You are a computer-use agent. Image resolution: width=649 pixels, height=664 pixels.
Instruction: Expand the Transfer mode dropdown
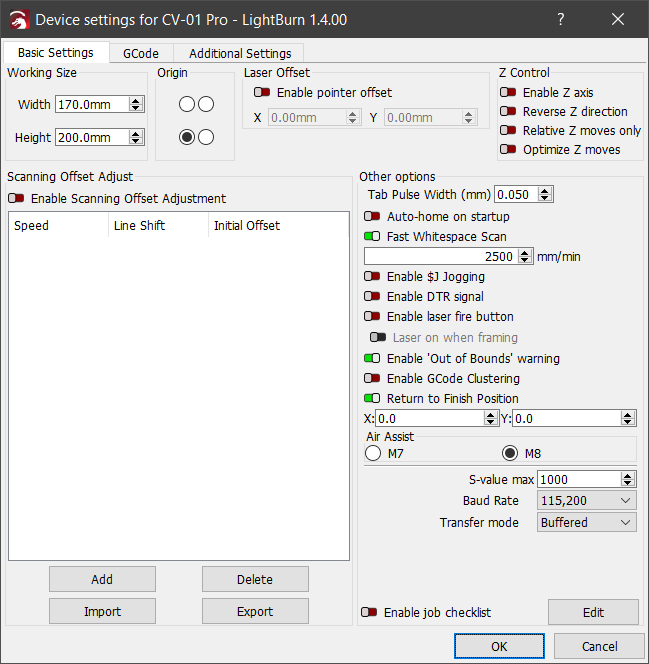tap(586, 522)
